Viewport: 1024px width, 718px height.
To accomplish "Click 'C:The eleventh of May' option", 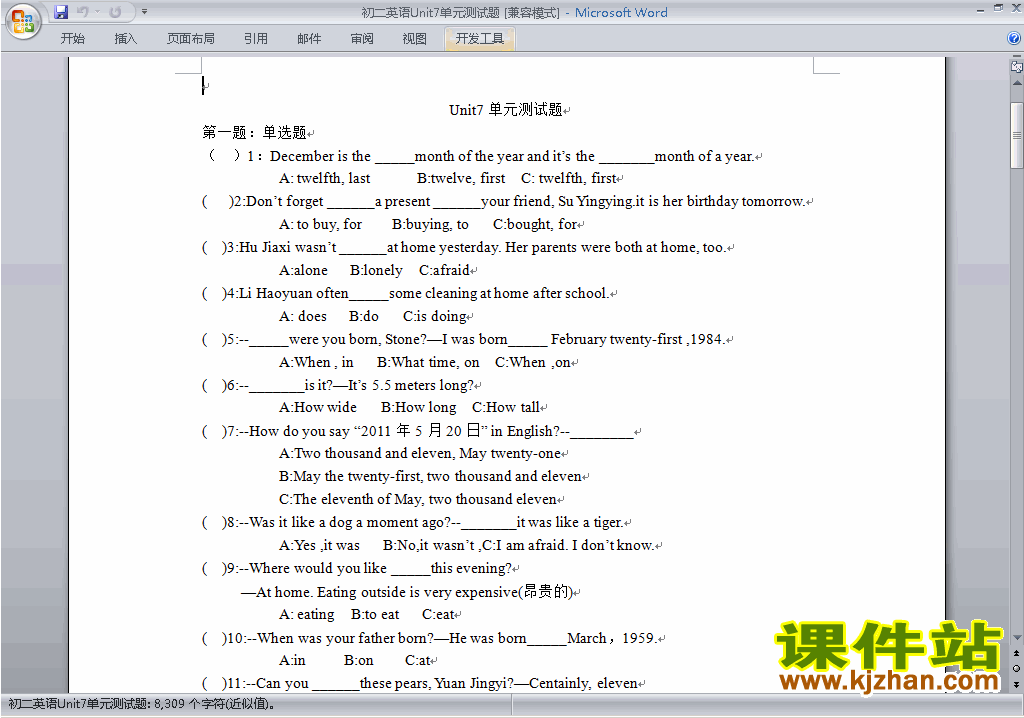I will point(418,499).
